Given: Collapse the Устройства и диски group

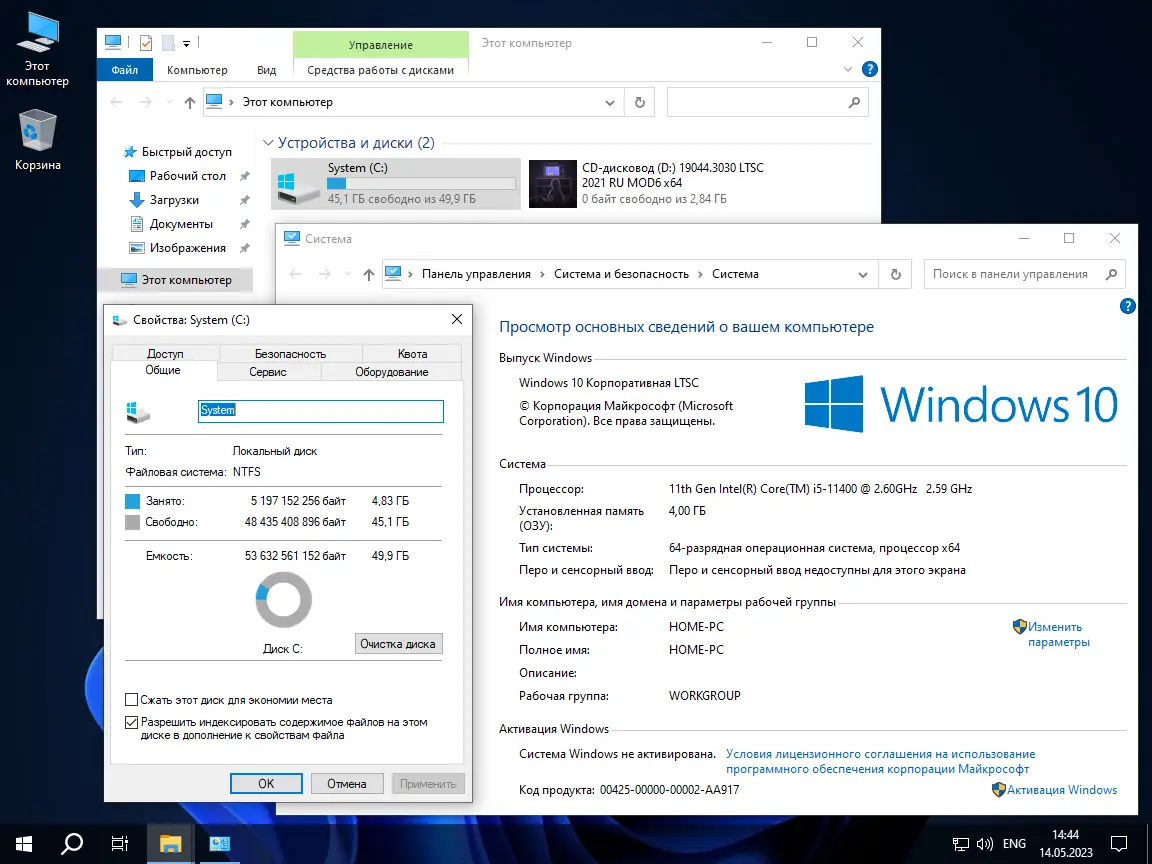Looking at the screenshot, I should [268, 143].
